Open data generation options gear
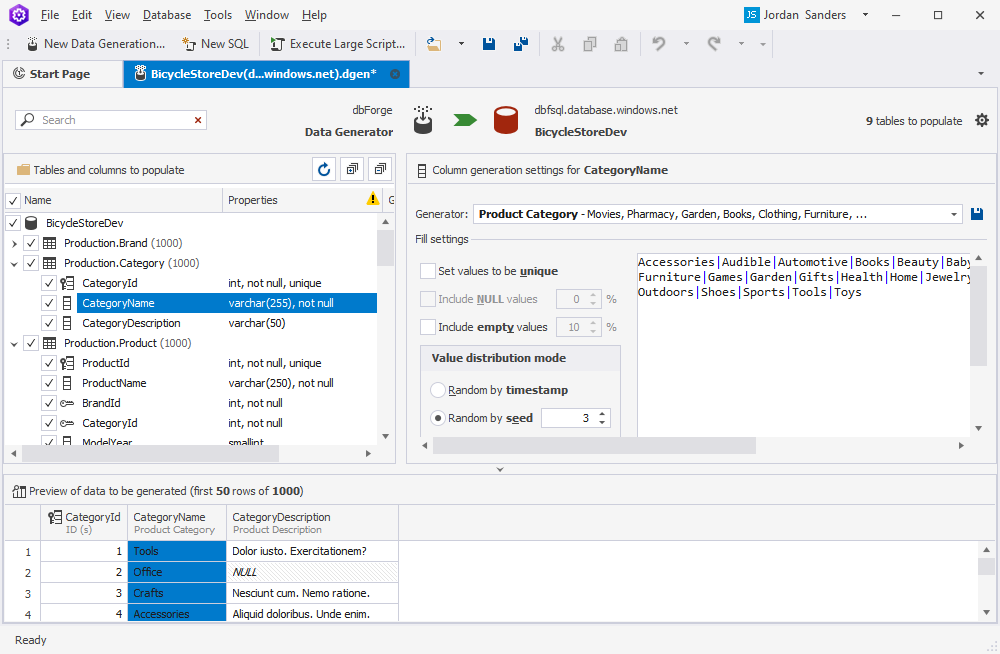 pyautogui.click(x=982, y=120)
